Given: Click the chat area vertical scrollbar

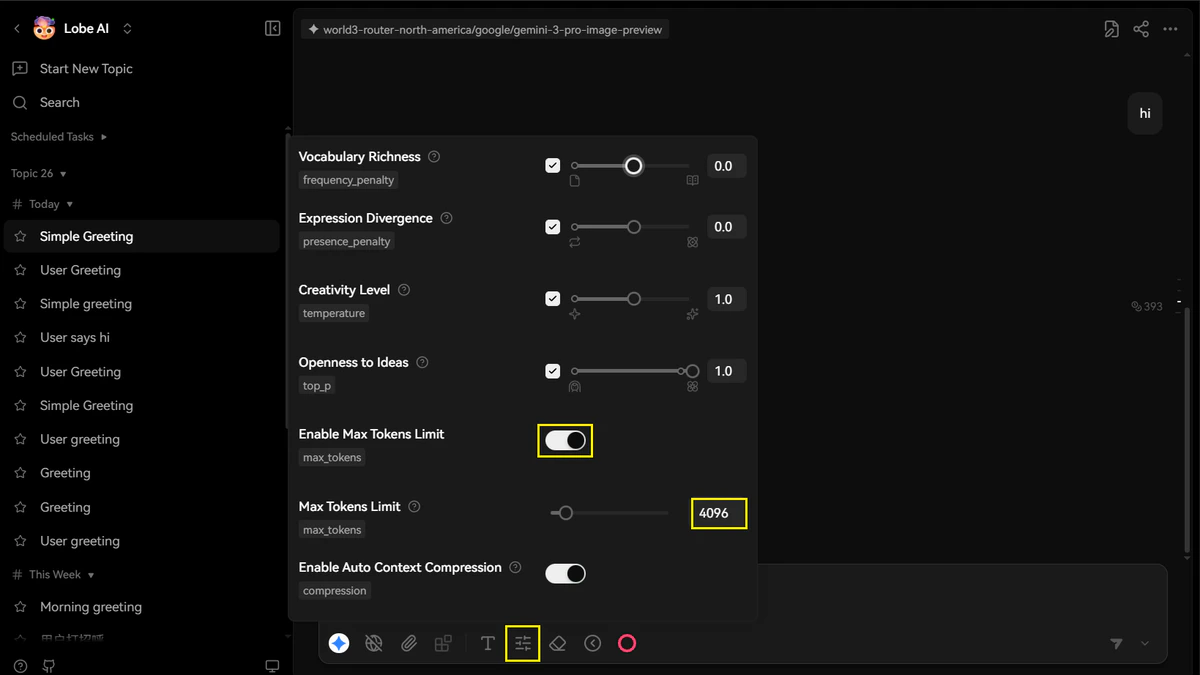Looking at the screenshot, I should pyautogui.click(x=1188, y=430).
